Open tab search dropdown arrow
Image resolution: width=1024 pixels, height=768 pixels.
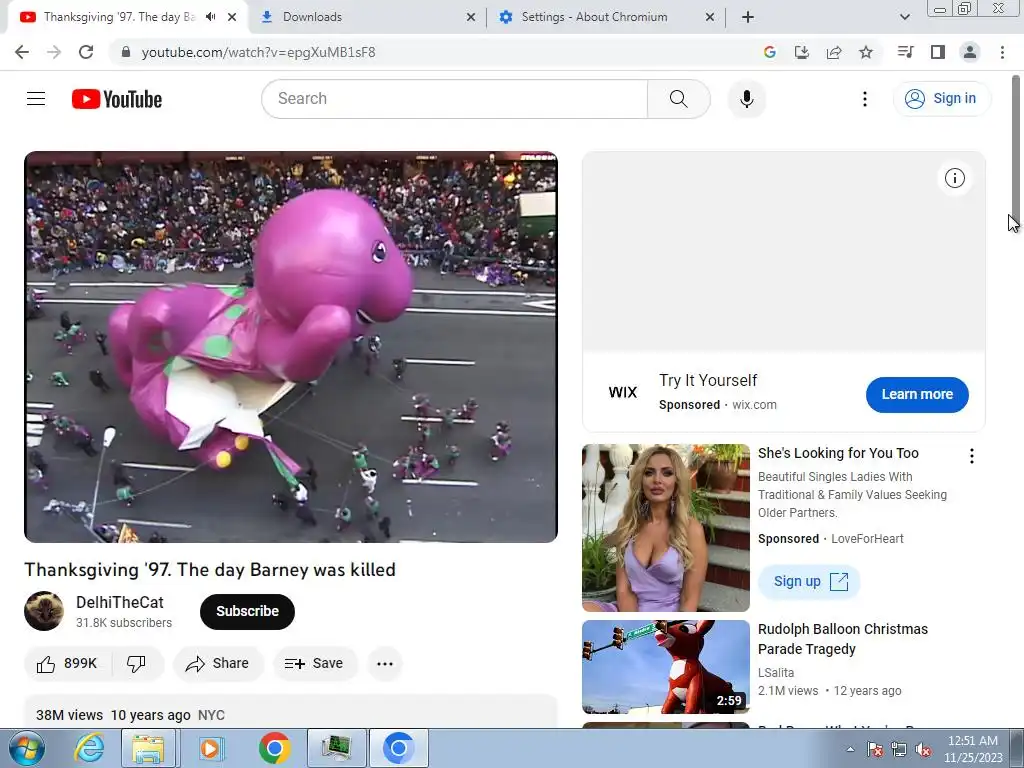coord(904,17)
